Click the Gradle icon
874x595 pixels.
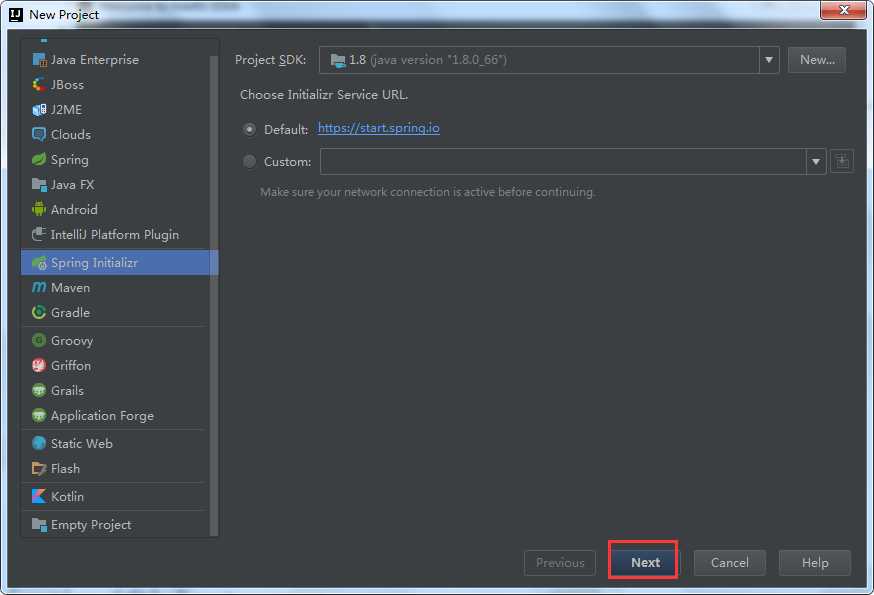coord(39,312)
